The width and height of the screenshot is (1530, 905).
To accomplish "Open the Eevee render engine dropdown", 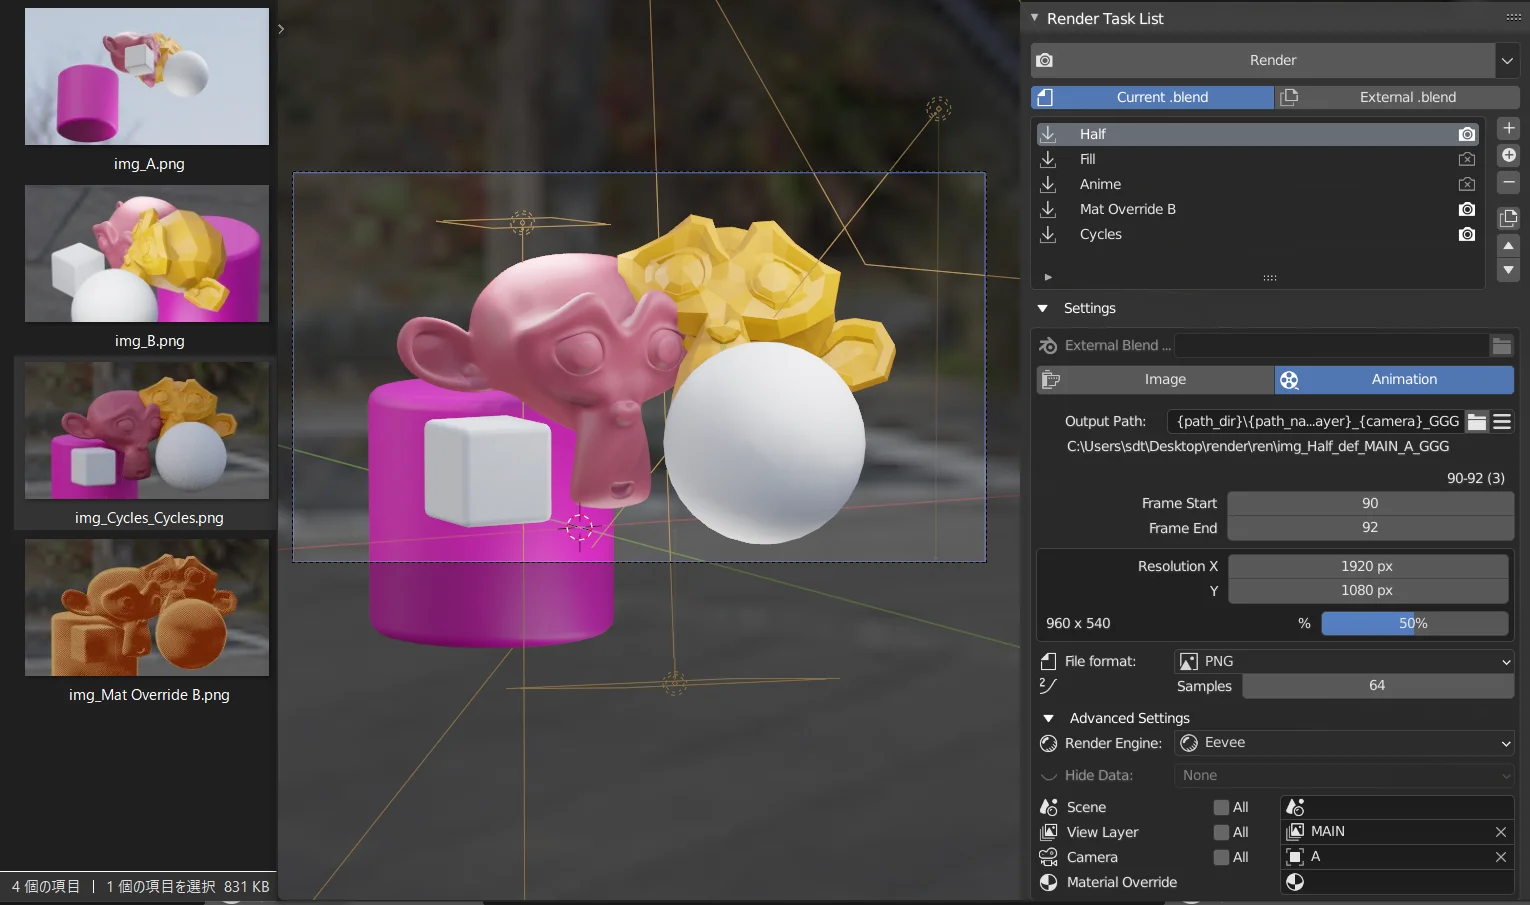I will point(1343,743).
